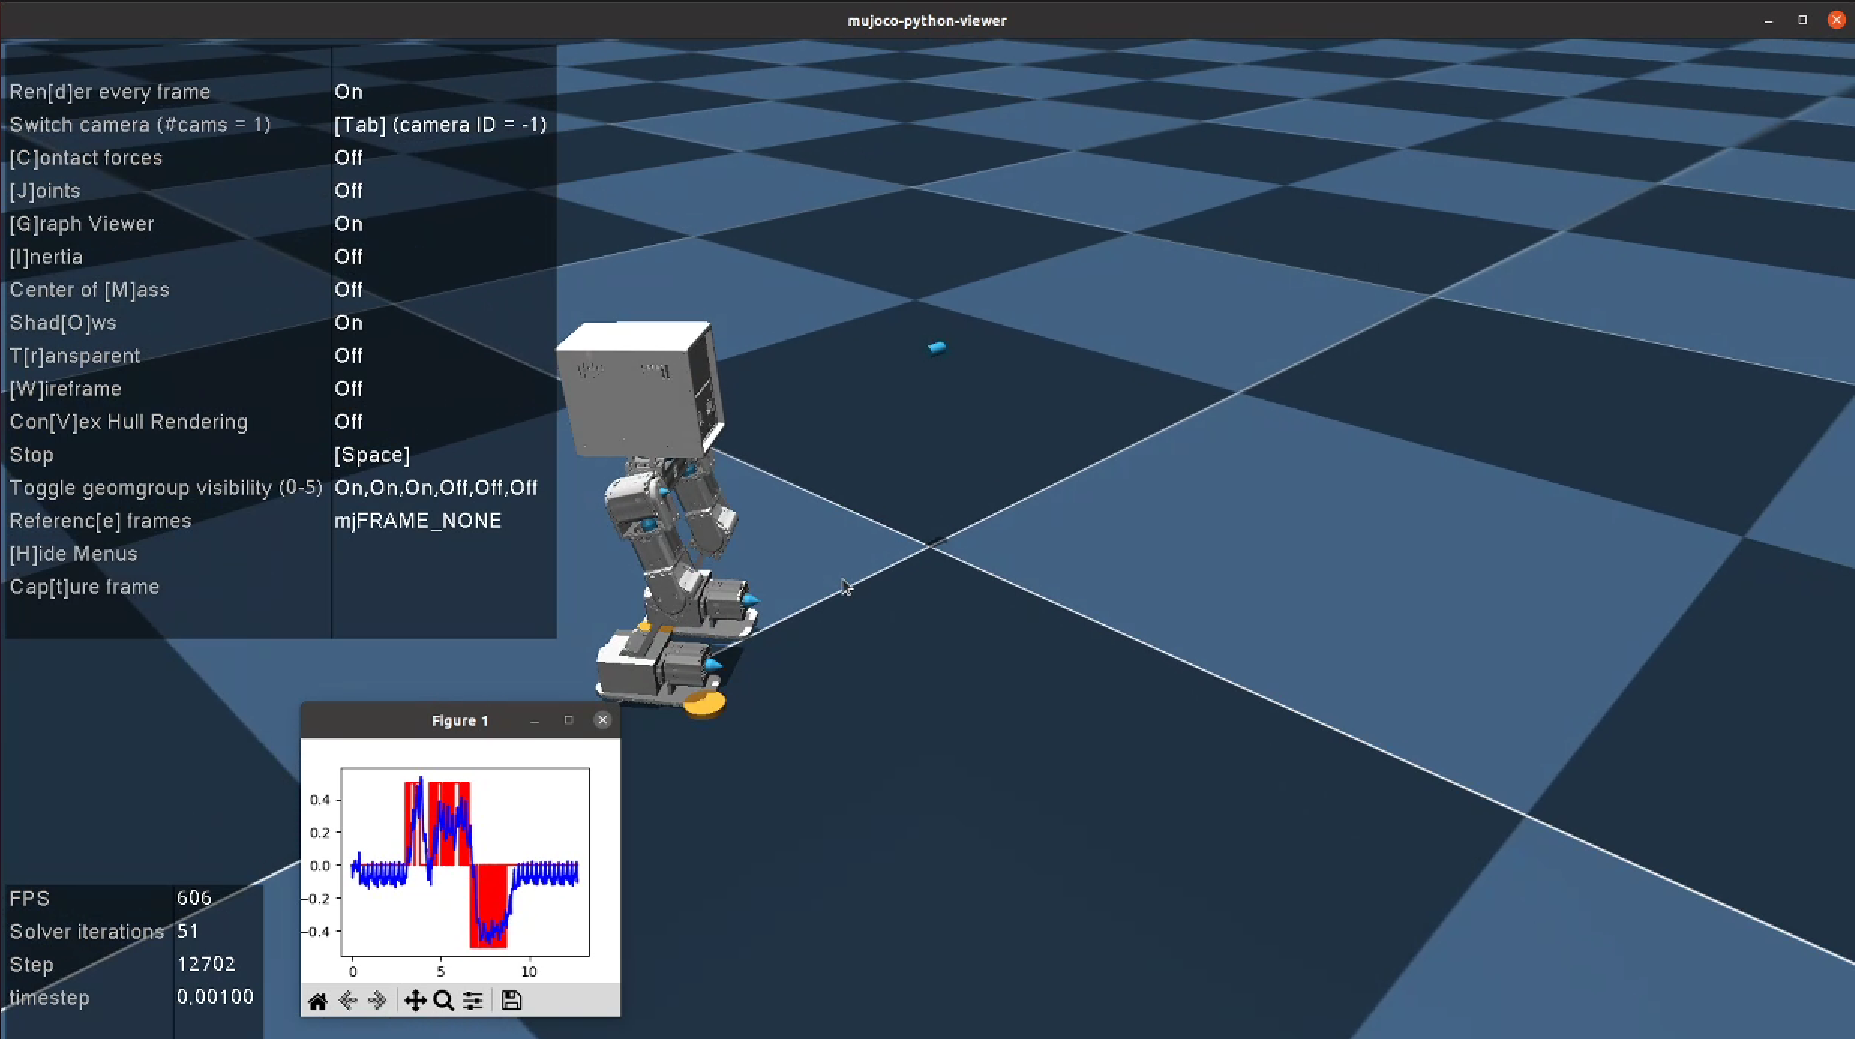Click the '[W]ireframe' label
Image resolution: width=1855 pixels, height=1039 pixels.
point(66,389)
